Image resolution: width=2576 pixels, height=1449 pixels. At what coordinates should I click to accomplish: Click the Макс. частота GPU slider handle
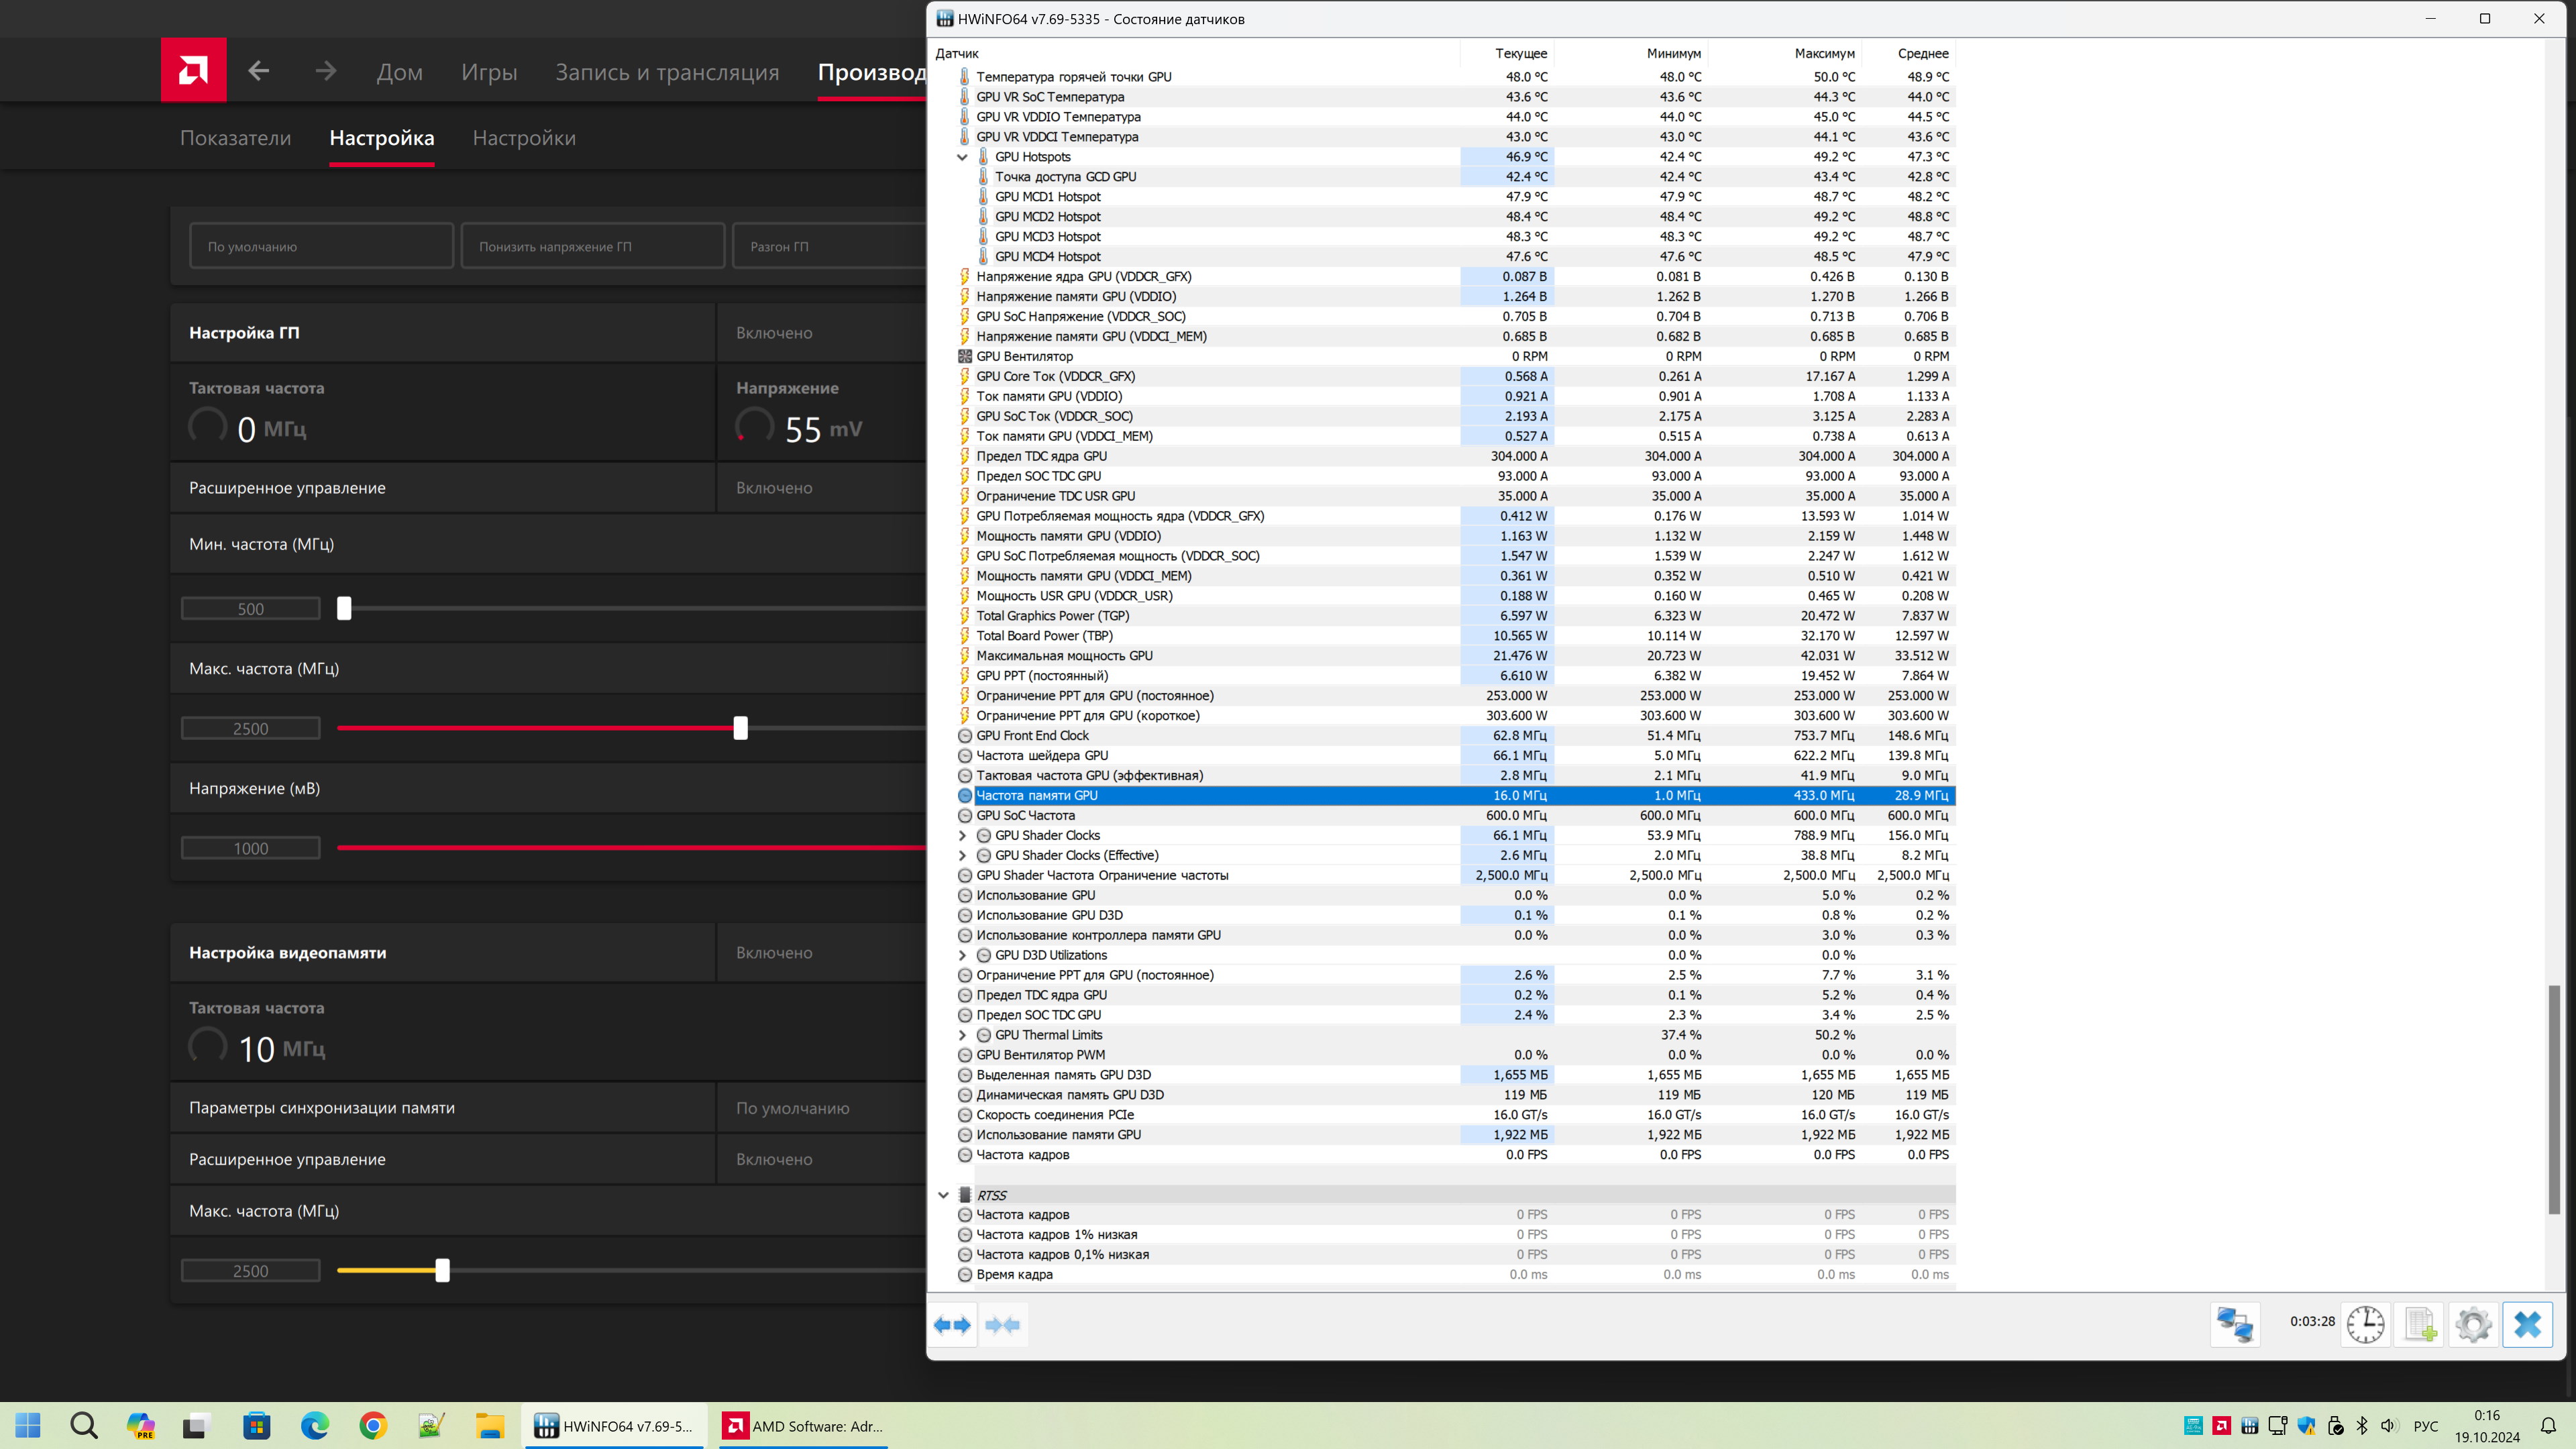tap(740, 728)
